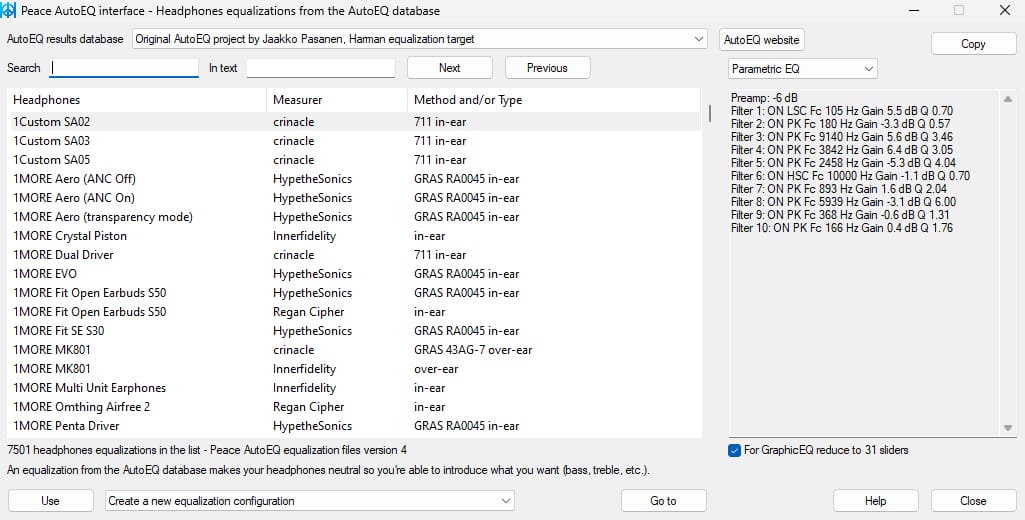Image resolution: width=1025 pixels, height=520 pixels.
Task: Click the Close button at bottom right
Action: point(972,501)
